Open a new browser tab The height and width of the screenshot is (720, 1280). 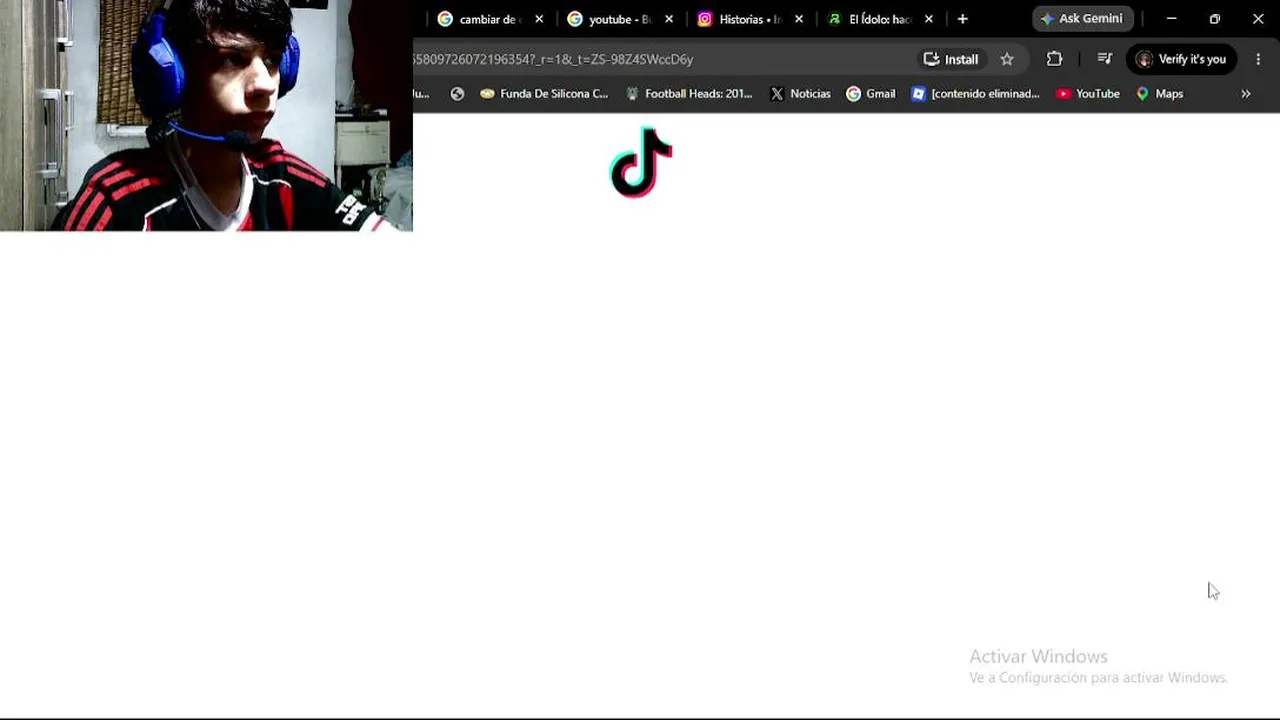(962, 19)
